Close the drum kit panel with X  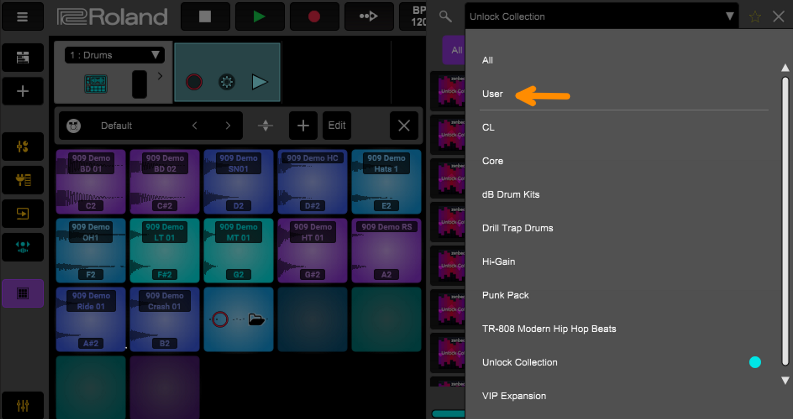tap(404, 125)
